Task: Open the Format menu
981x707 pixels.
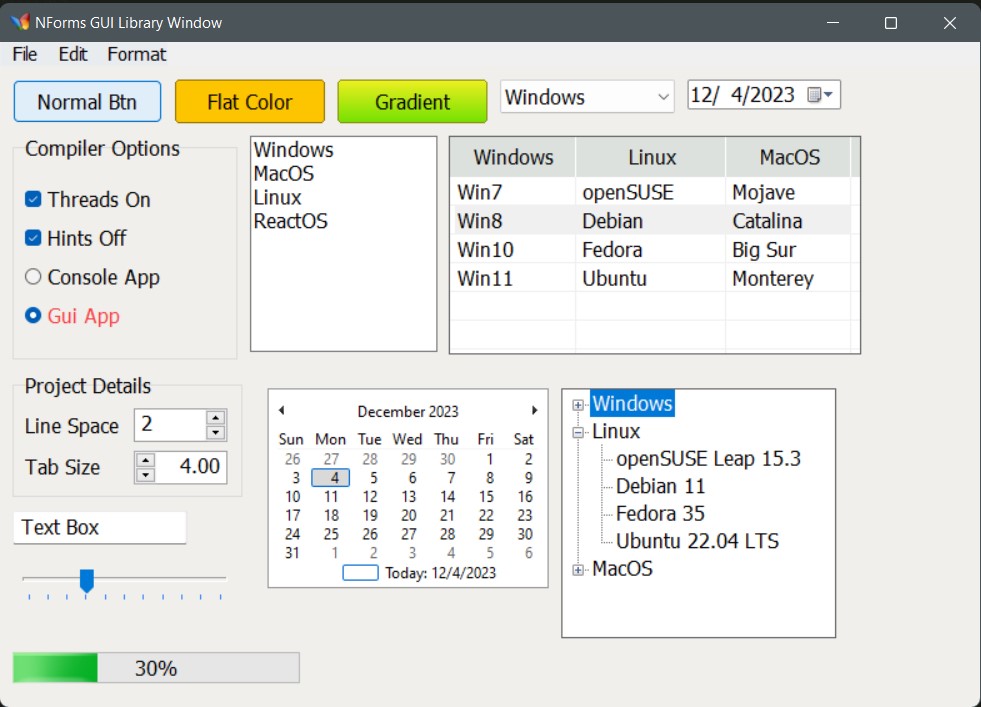Action: (x=136, y=54)
